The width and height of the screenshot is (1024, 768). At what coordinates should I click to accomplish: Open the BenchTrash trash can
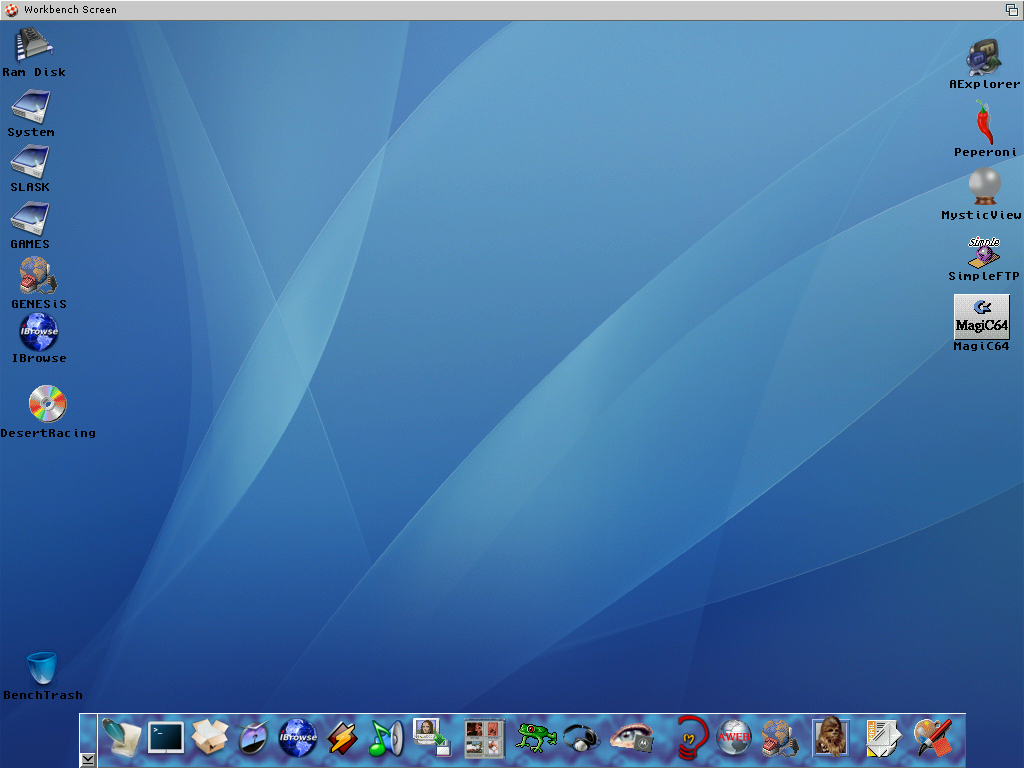(x=42, y=668)
